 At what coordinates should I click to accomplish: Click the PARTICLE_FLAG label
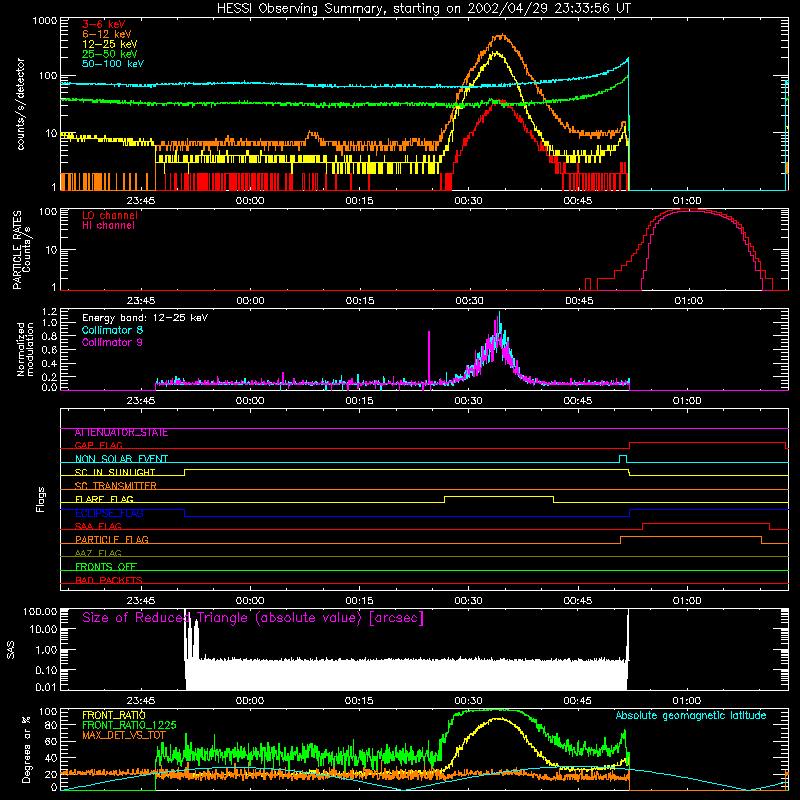pos(112,540)
